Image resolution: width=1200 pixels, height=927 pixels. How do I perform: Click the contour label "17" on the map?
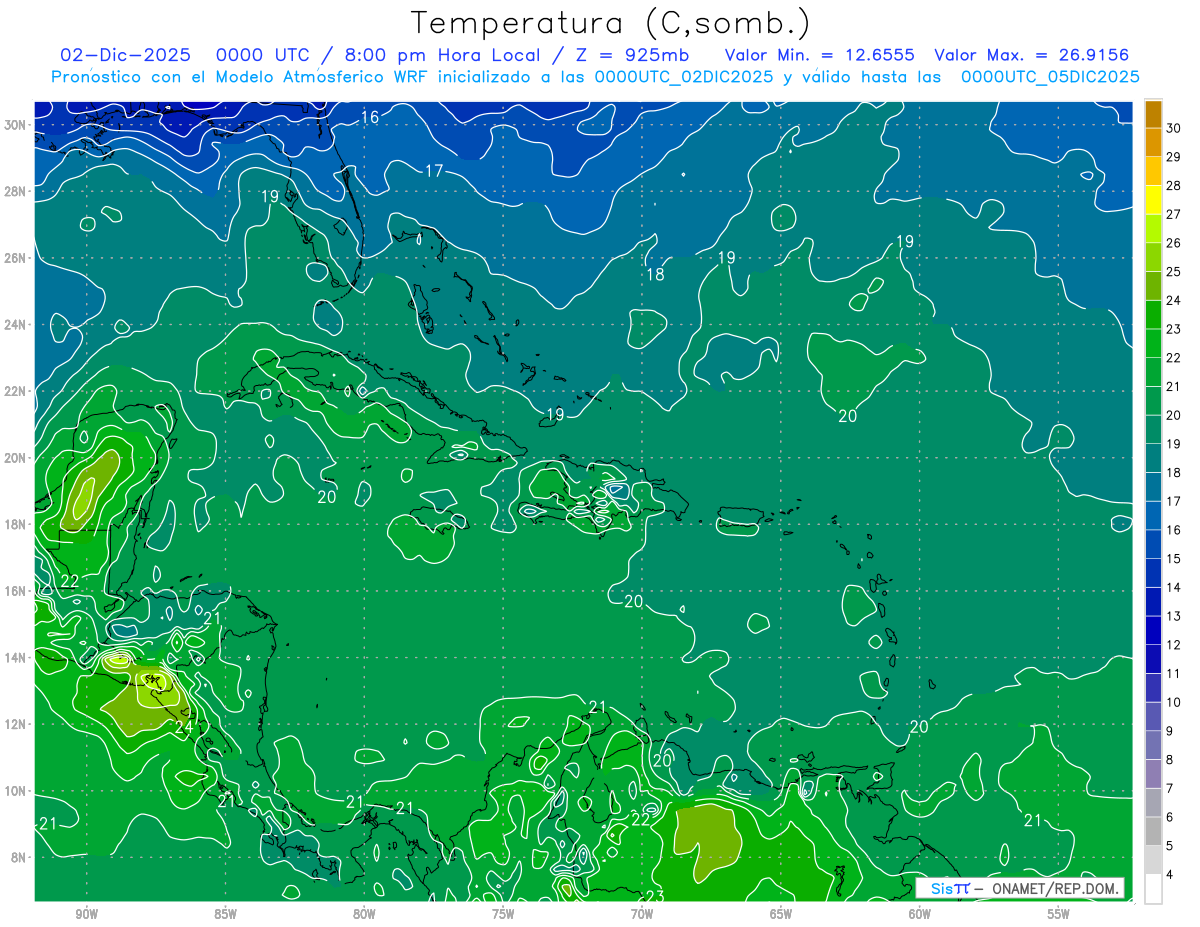coord(434,171)
